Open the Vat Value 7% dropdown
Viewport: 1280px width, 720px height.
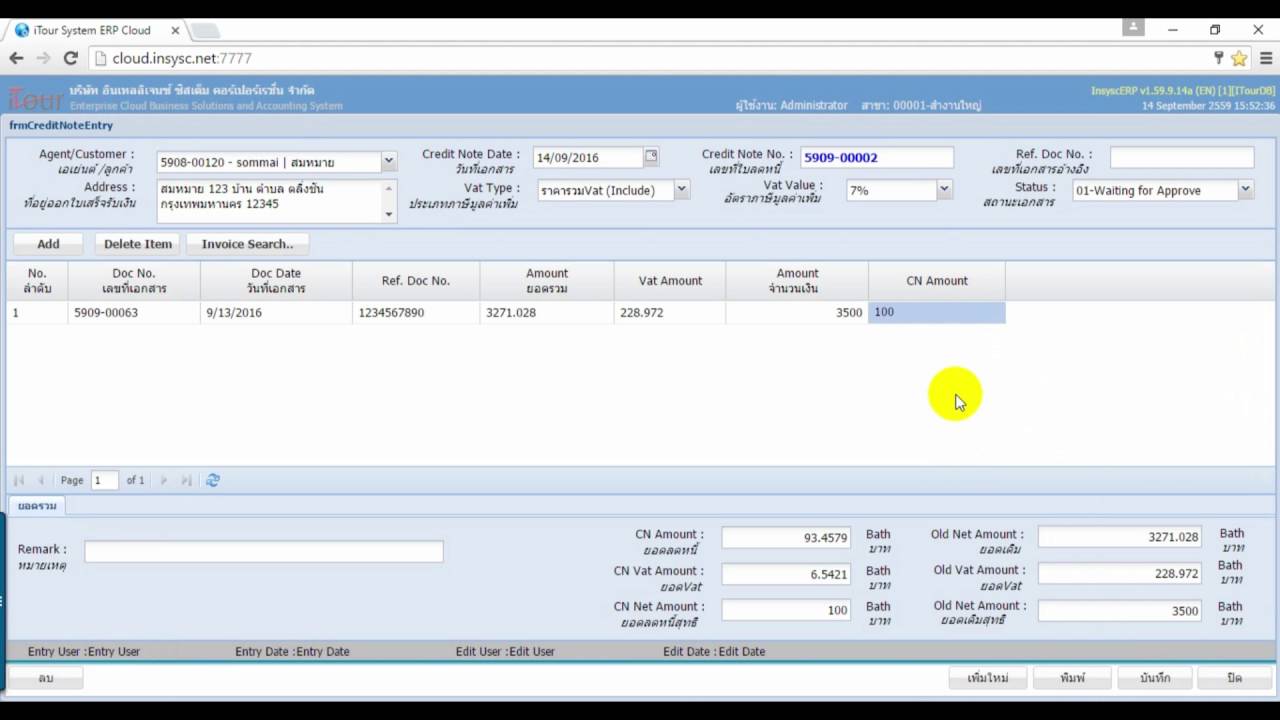[943, 189]
